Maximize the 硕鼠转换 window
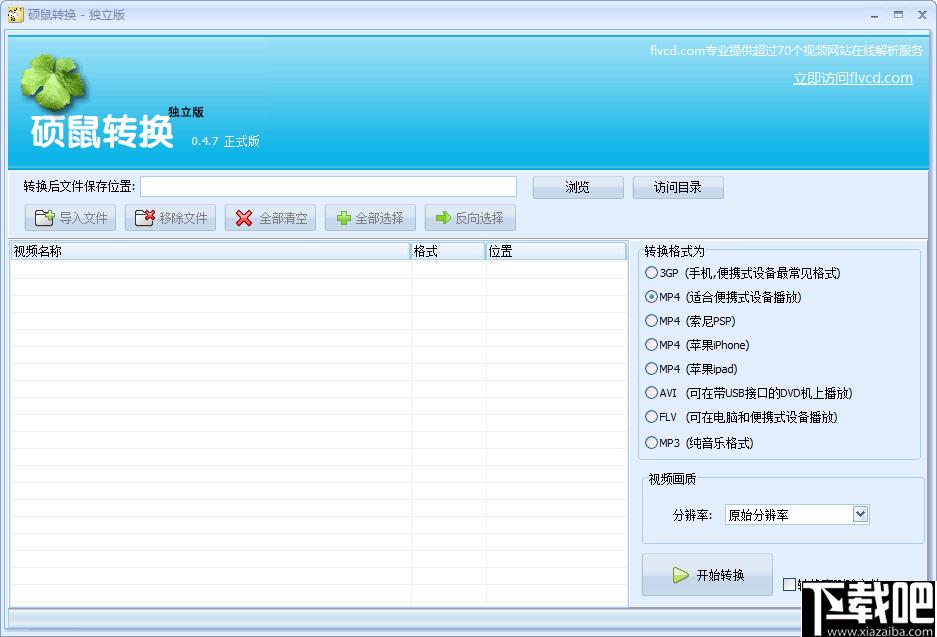937x637 pixels. [898, 16]
